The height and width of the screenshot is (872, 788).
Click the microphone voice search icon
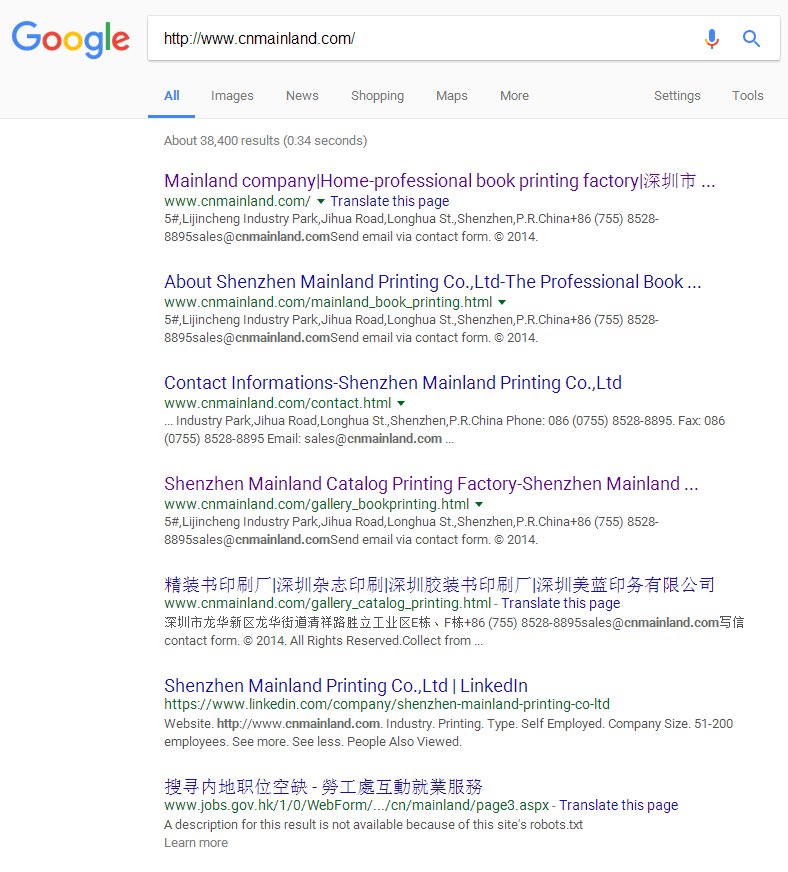(711, 39)
